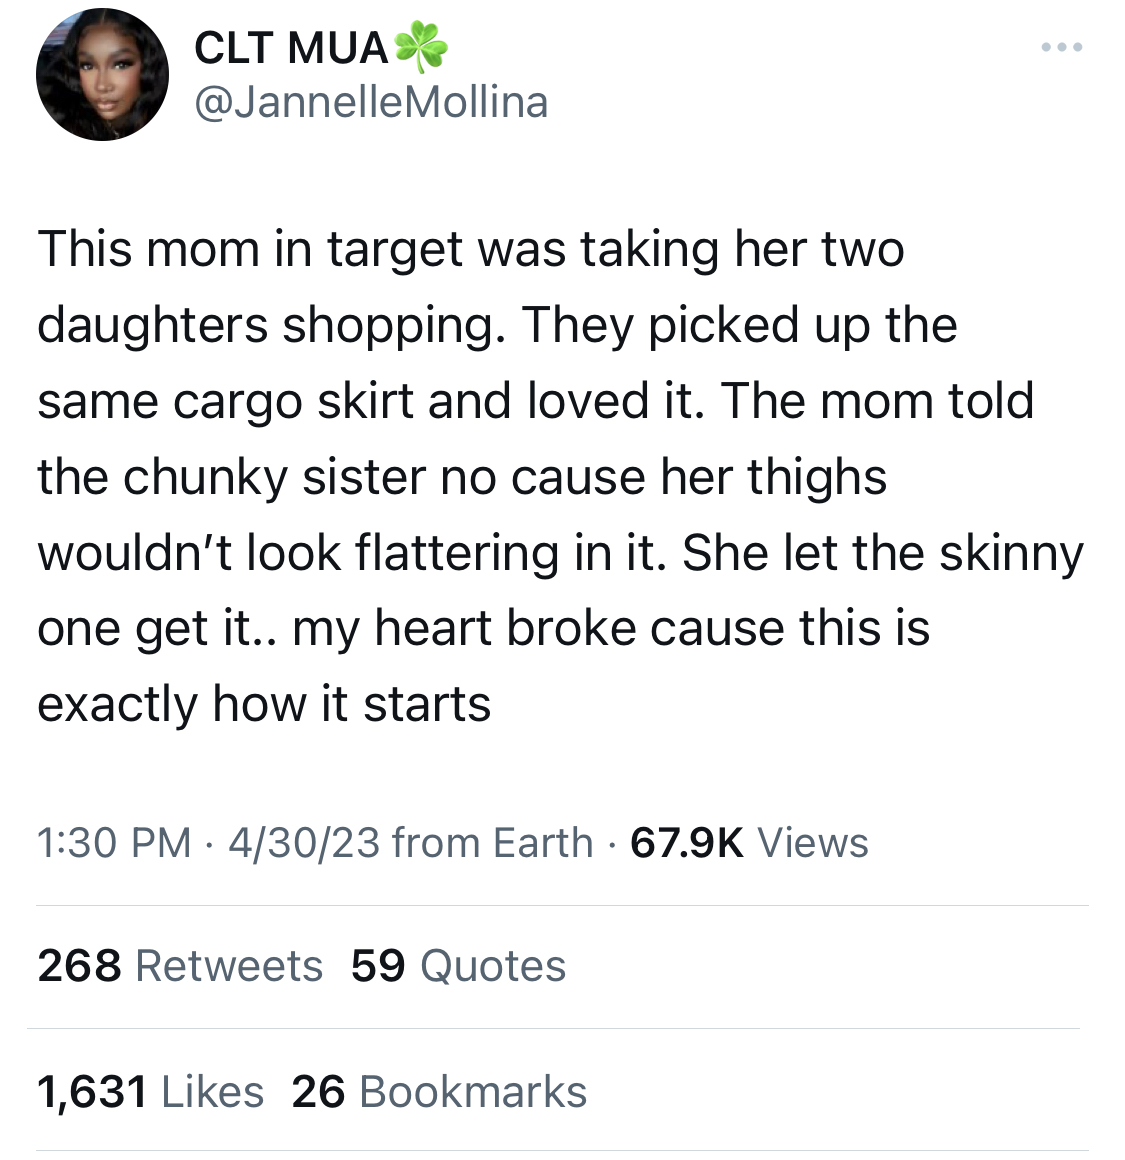Click the 59 quote count number
Viewport: 1125px width, 1160px height.
(378, 965)
